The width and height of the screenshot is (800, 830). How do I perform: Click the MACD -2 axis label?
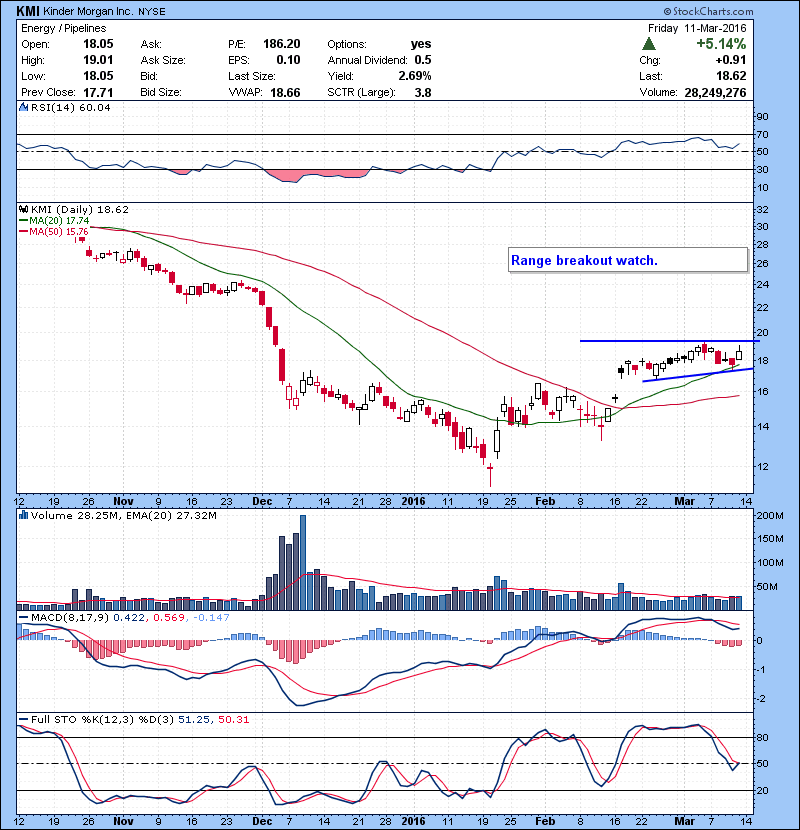[x=760, y=699]
